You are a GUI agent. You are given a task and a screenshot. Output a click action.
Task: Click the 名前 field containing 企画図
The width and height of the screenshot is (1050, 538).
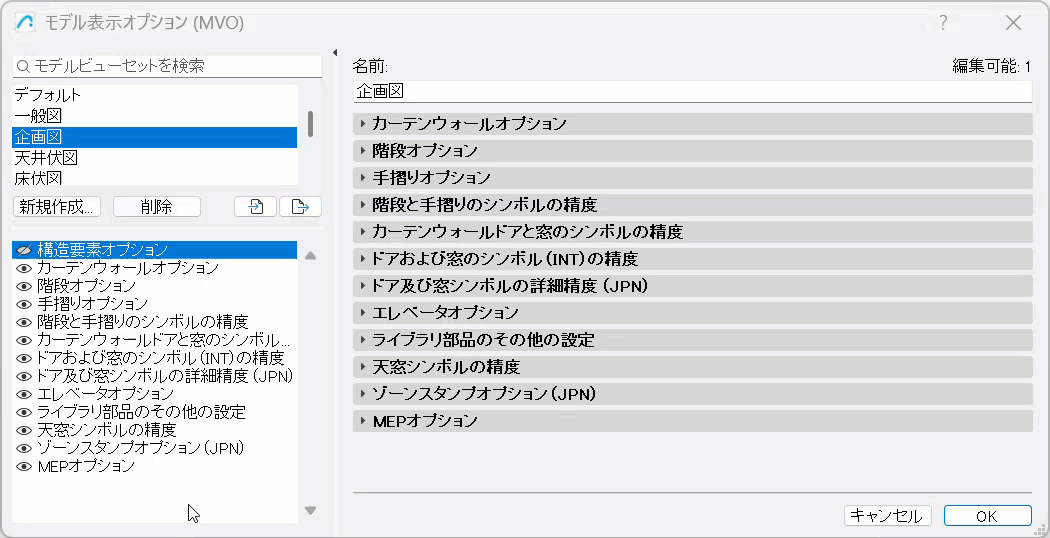pos(692,92)
